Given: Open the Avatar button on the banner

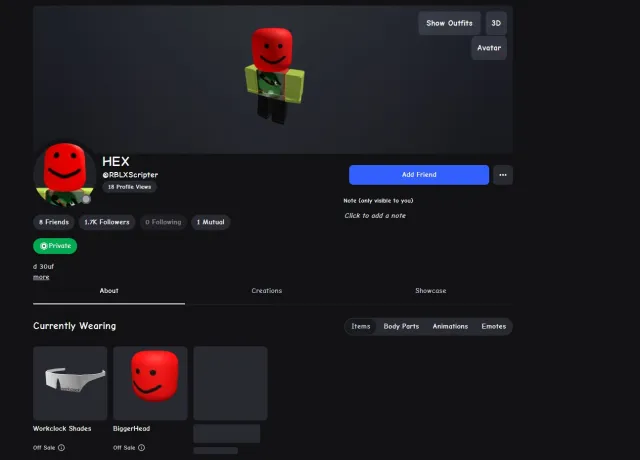Looking at the screenshot, I should pyautogui.click(x=489, y=48).
